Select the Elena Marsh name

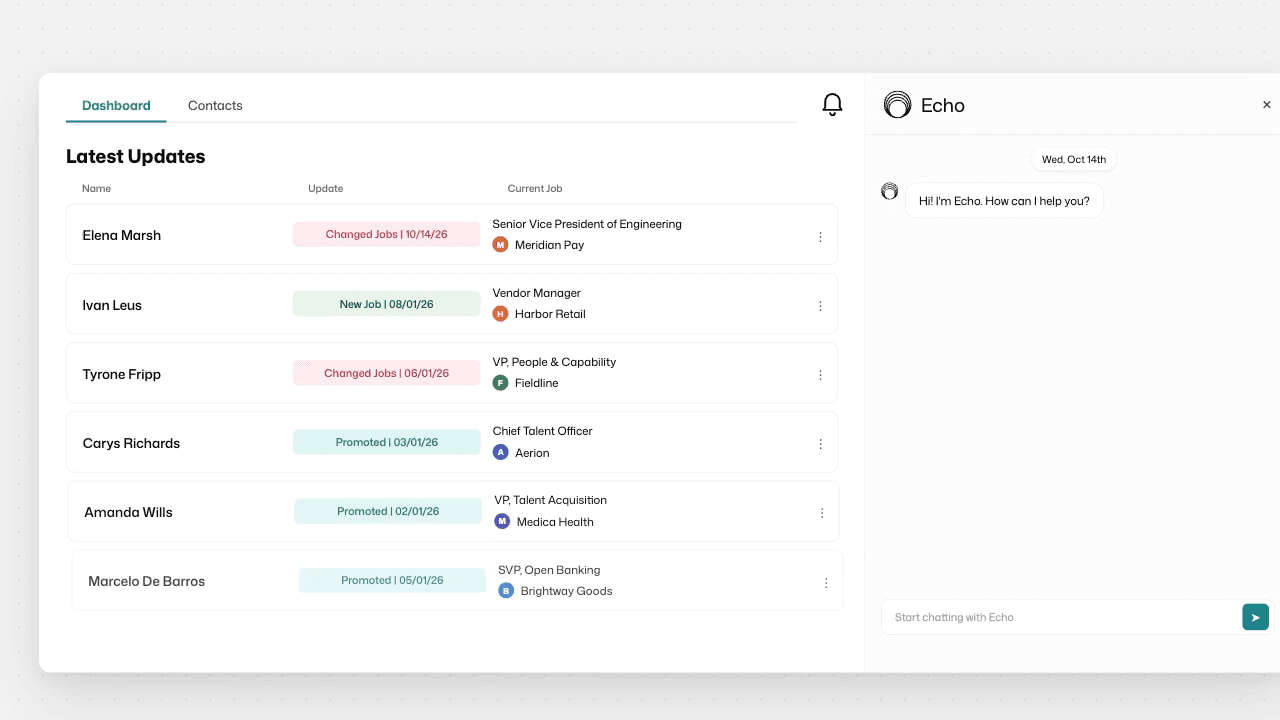[x=122, y=235]
